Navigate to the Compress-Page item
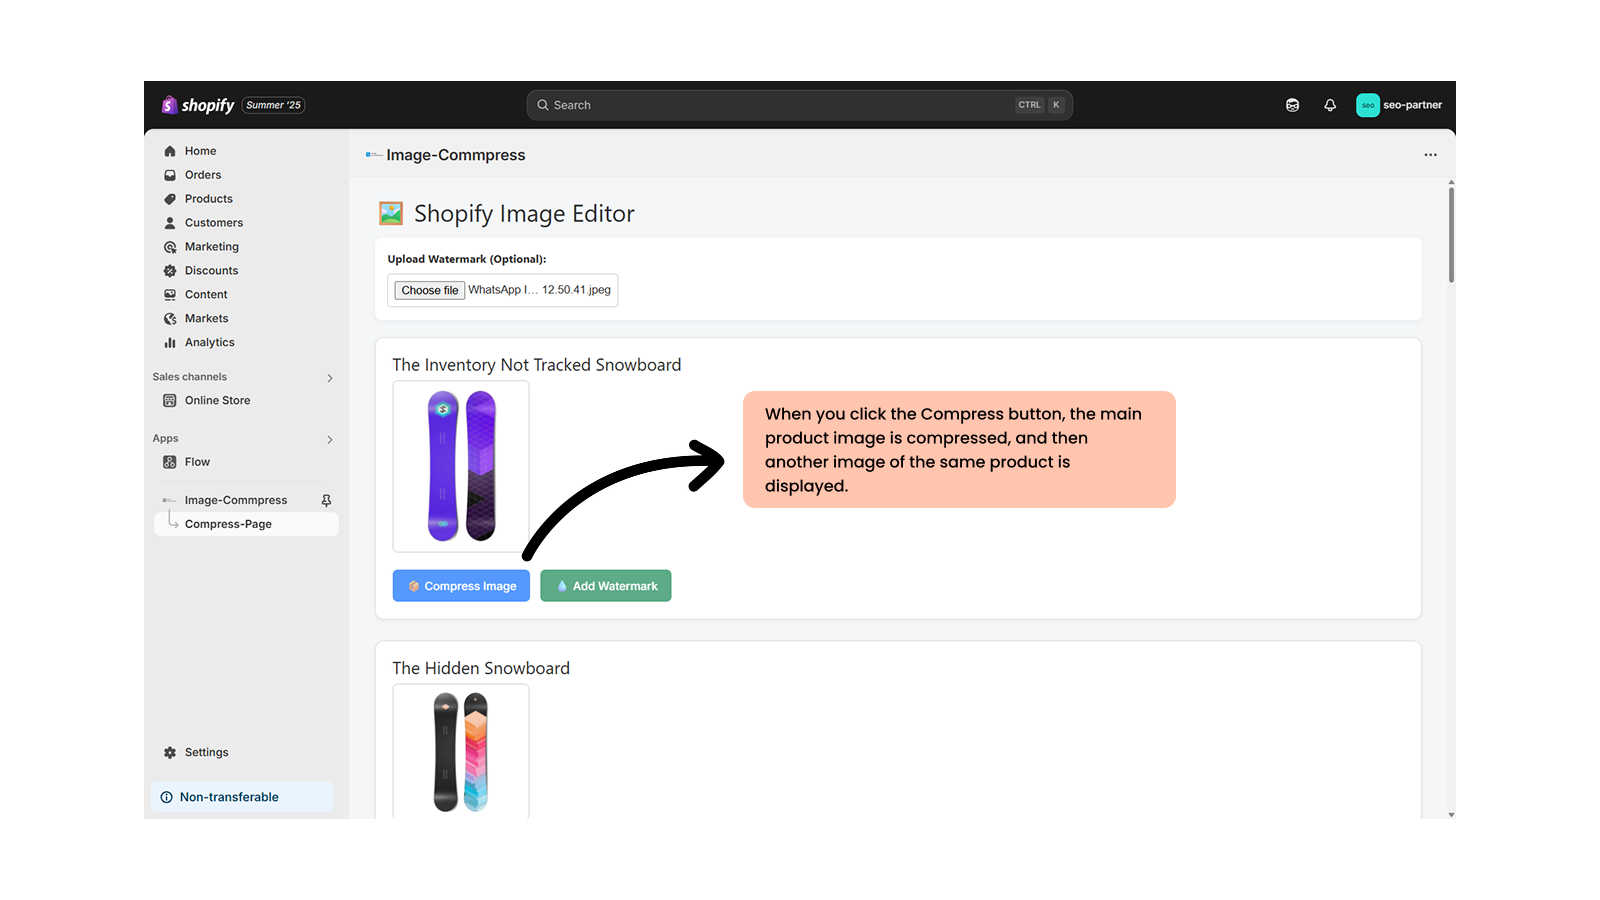Screen dimensions: 1600x900 [227, 523]
